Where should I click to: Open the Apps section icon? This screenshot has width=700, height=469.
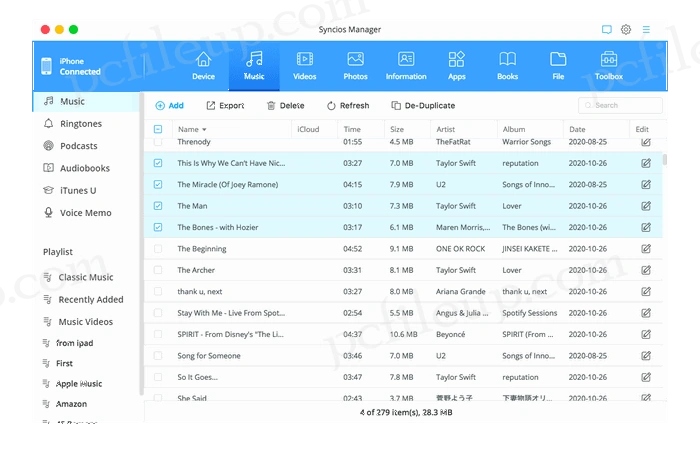(x=456, y=60)
